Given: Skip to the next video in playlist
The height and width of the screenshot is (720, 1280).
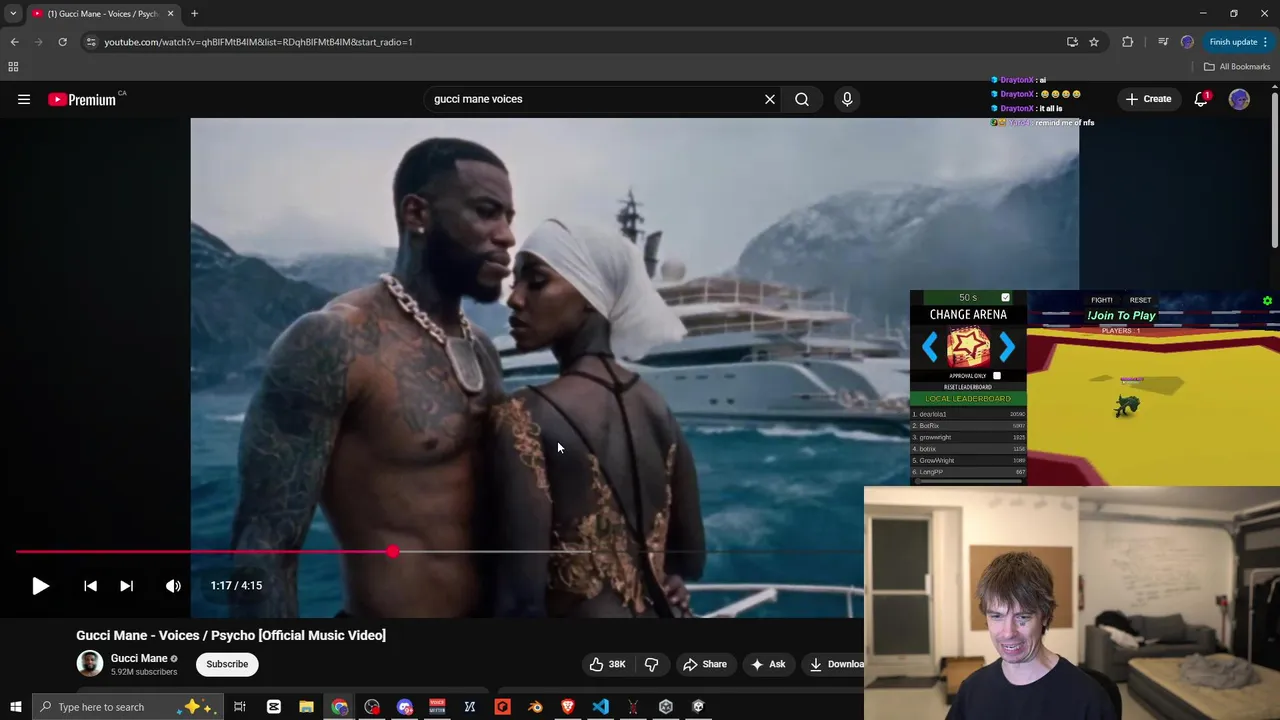Looking at the screenshot, I should [126, 586].
